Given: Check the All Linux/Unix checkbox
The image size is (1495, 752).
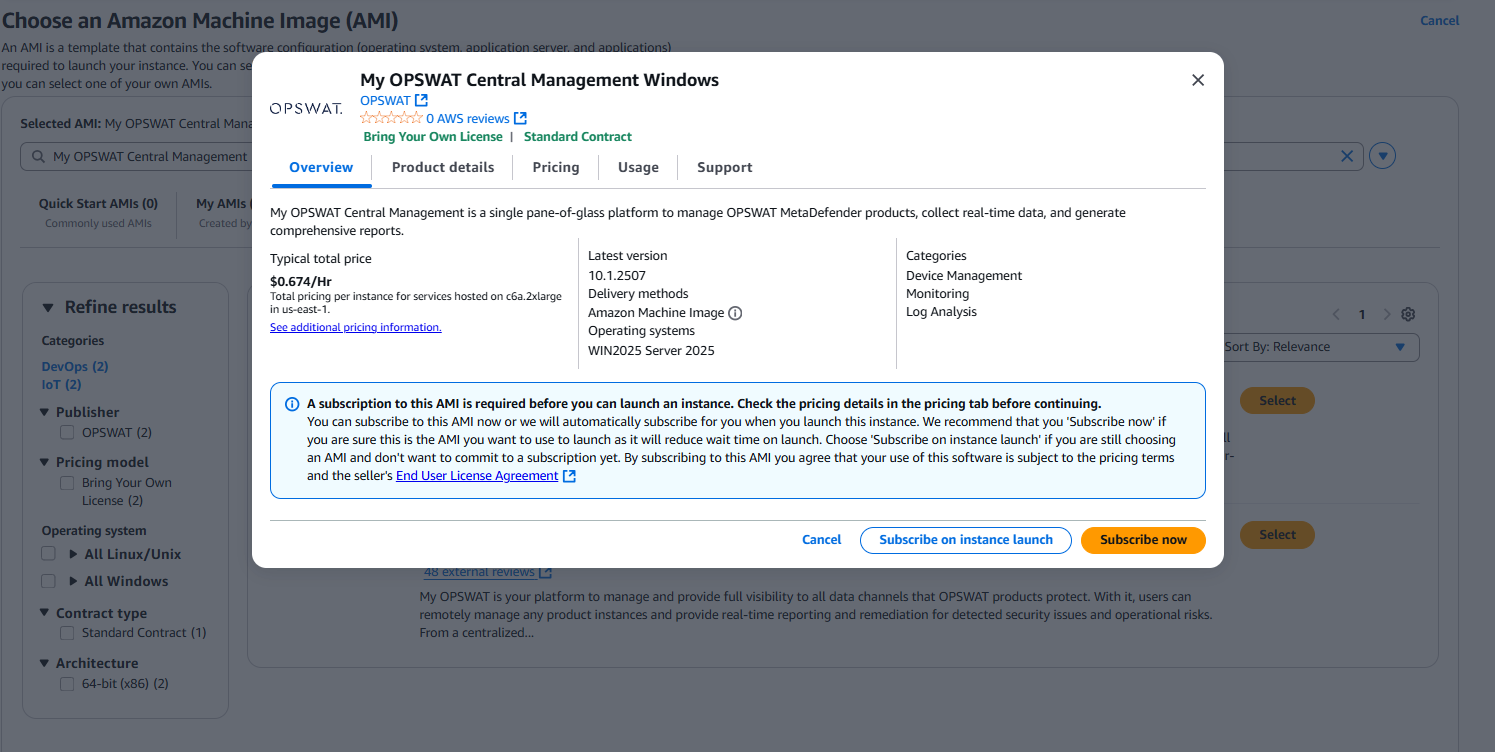Looking at the screenshot, I should (x=48, y=554).
